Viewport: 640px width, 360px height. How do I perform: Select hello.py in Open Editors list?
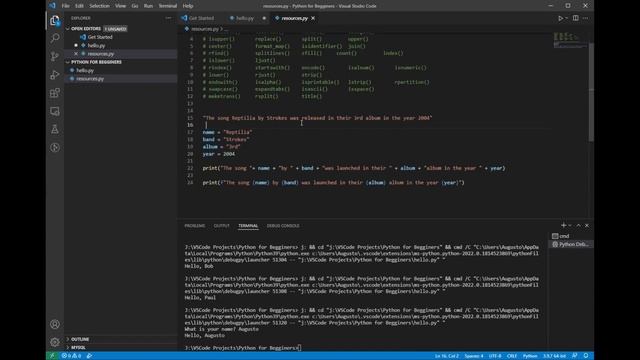click(x=96, y=46)
